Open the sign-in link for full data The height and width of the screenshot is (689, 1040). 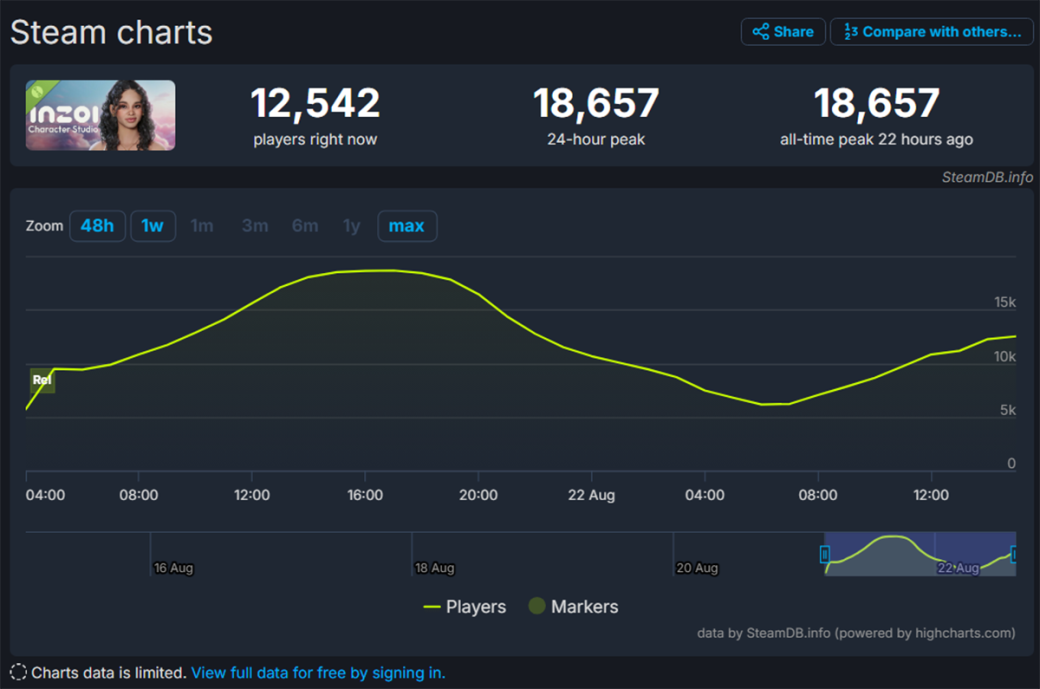(318, 673)
